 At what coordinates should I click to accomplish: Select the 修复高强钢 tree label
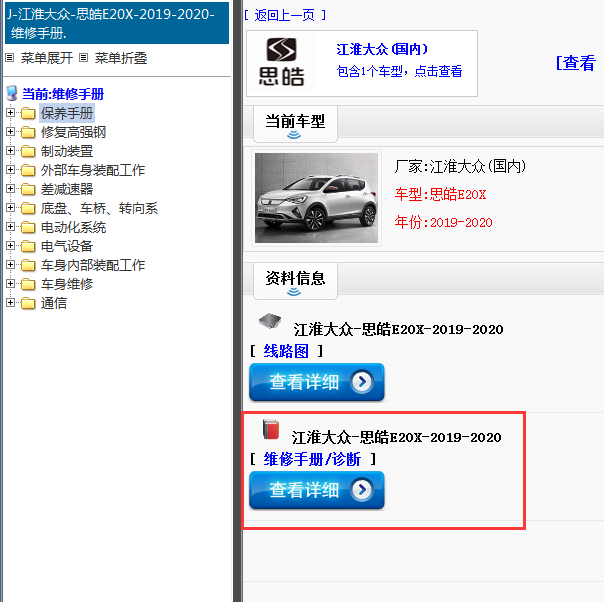pos(73,132)
